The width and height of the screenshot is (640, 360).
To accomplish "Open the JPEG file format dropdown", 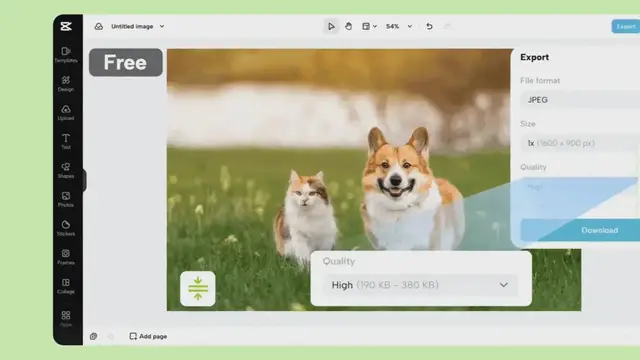I will (x=580, y=100).
